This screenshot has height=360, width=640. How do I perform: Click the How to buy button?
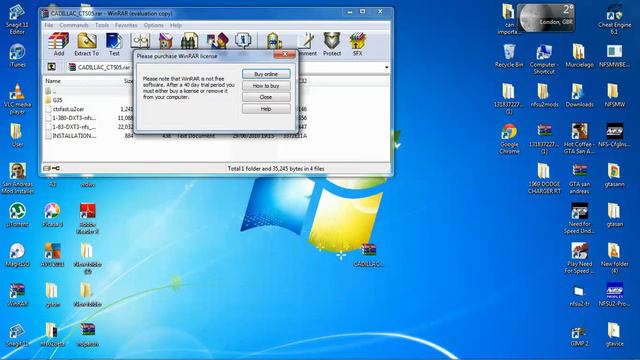pyautogui.click(x=266, y=86)
